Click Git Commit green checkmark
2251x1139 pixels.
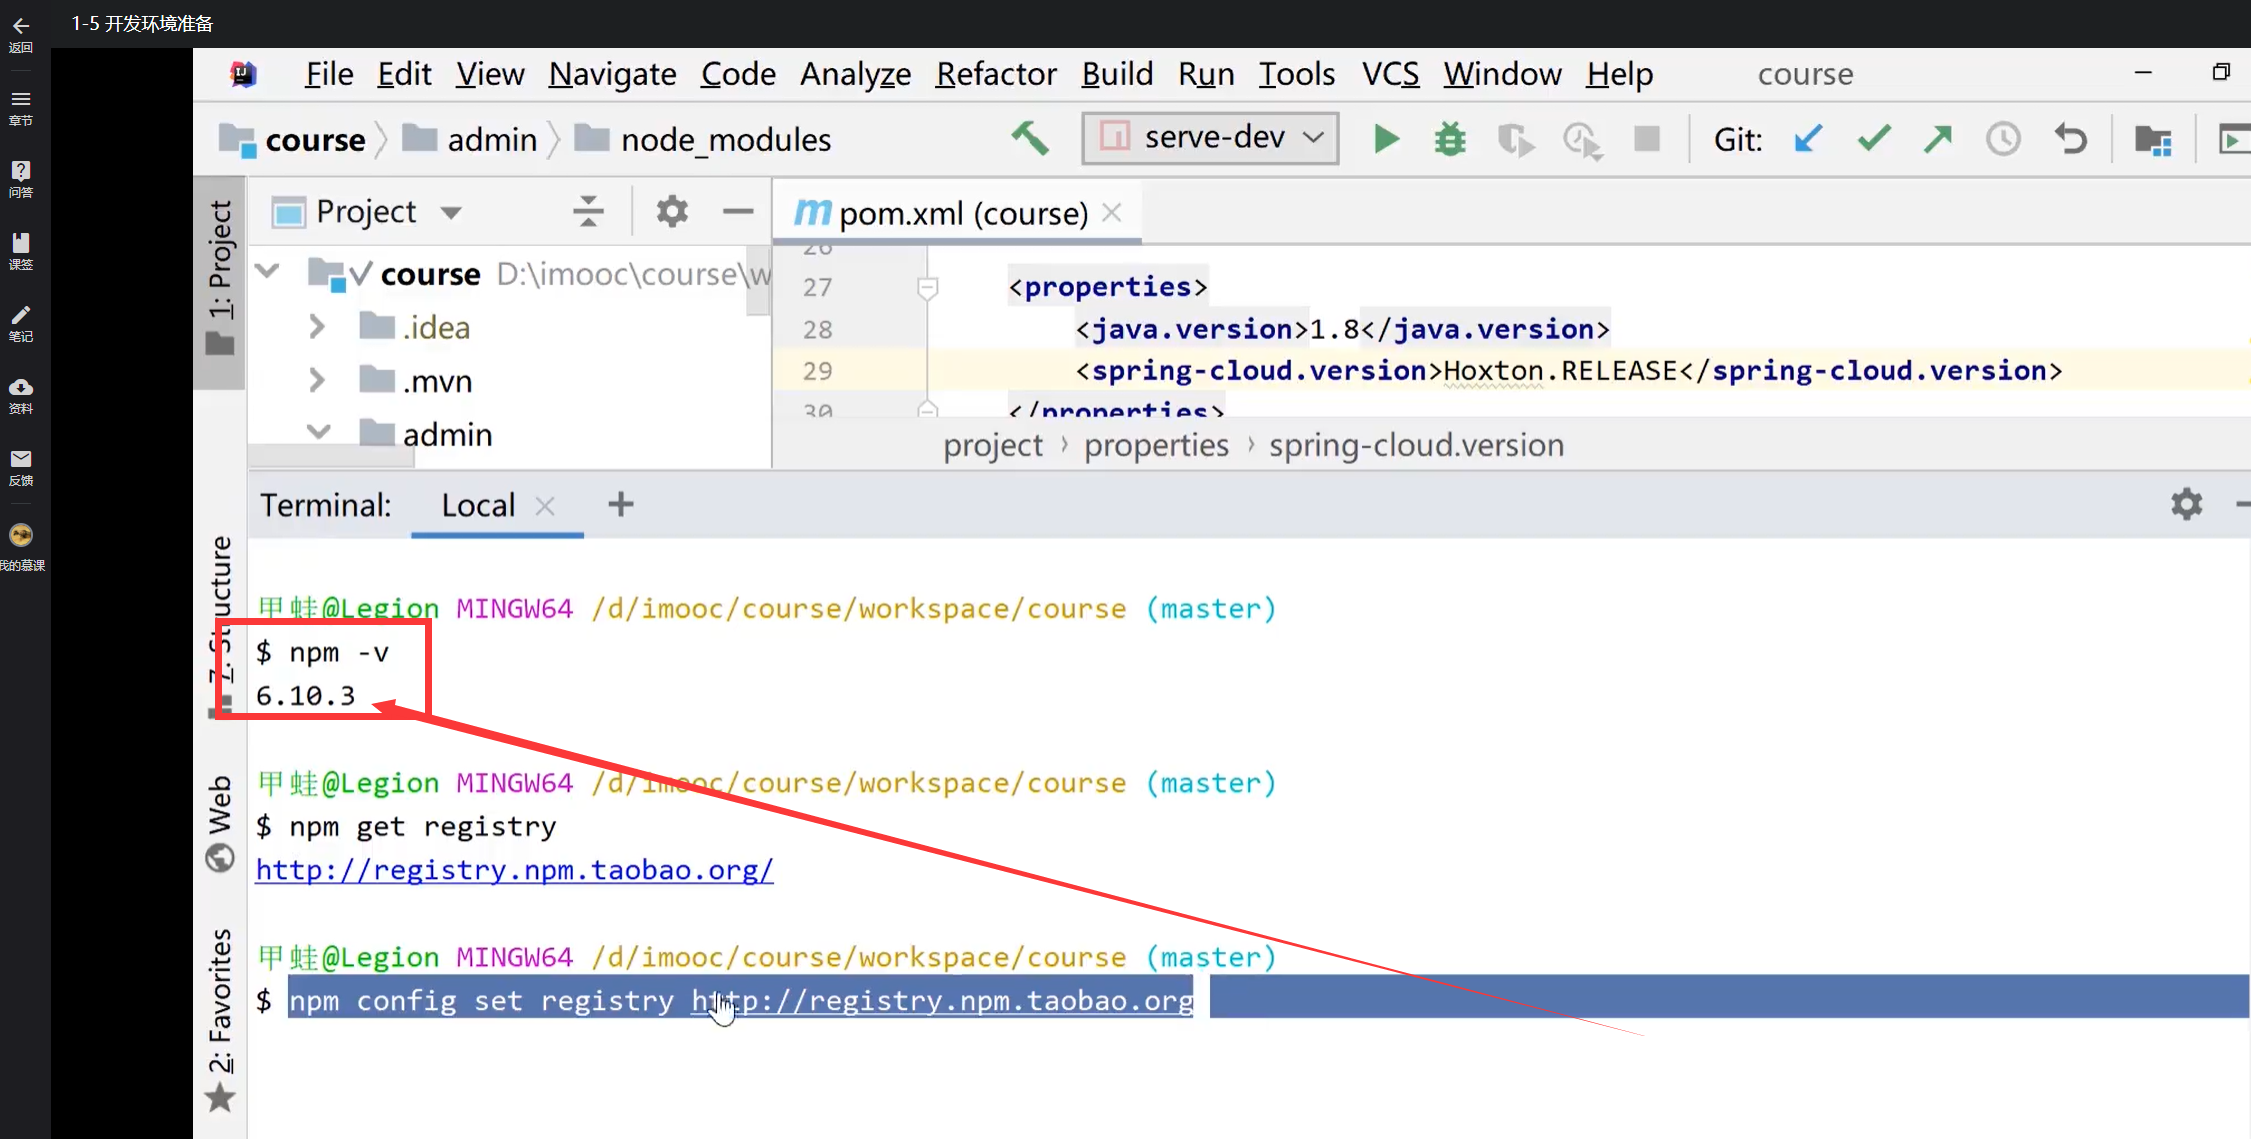pyautogui.click(x=1874, y=138)
